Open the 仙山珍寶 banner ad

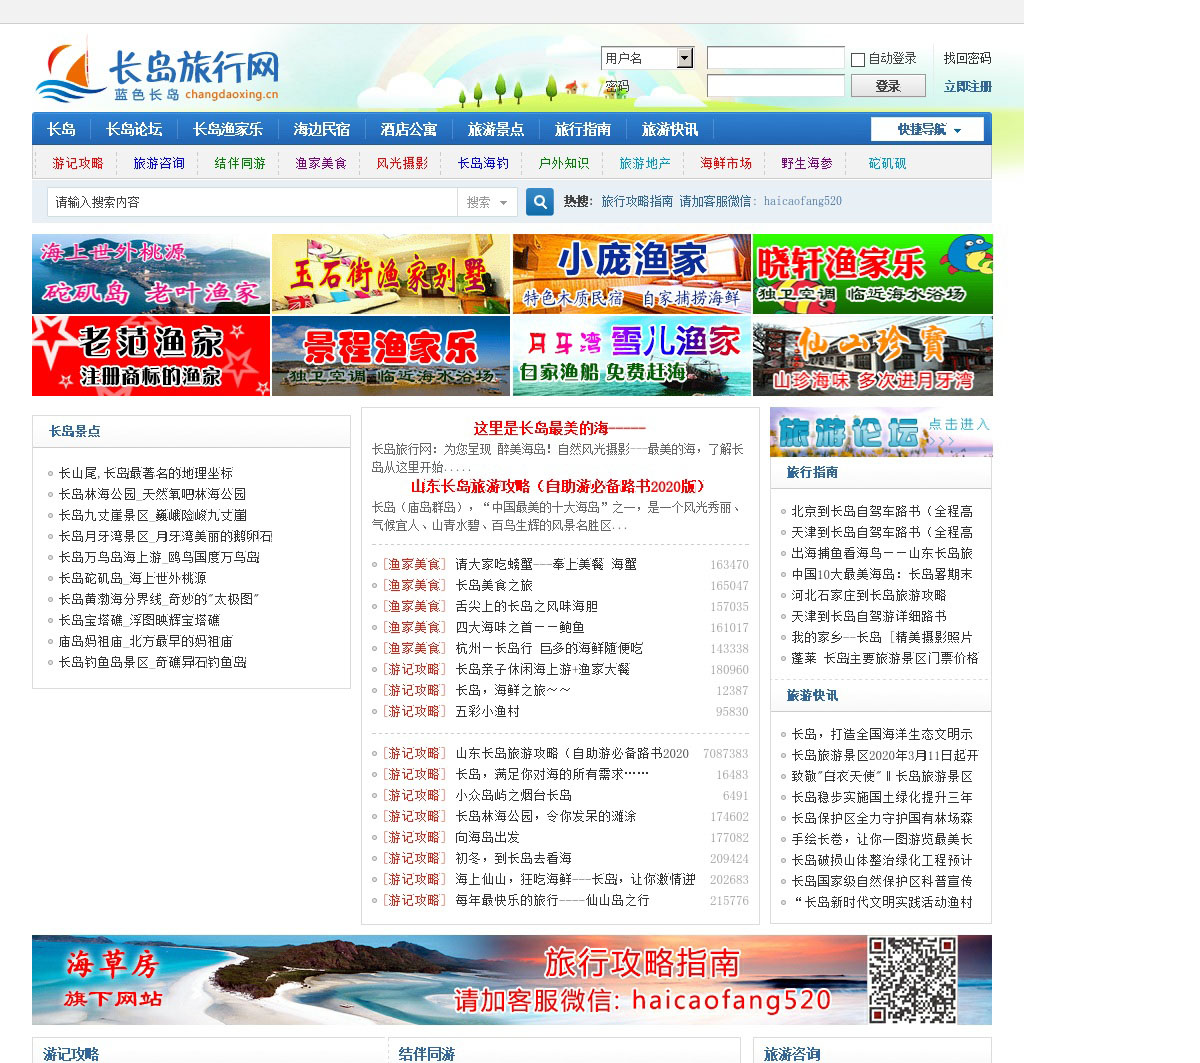872,356
